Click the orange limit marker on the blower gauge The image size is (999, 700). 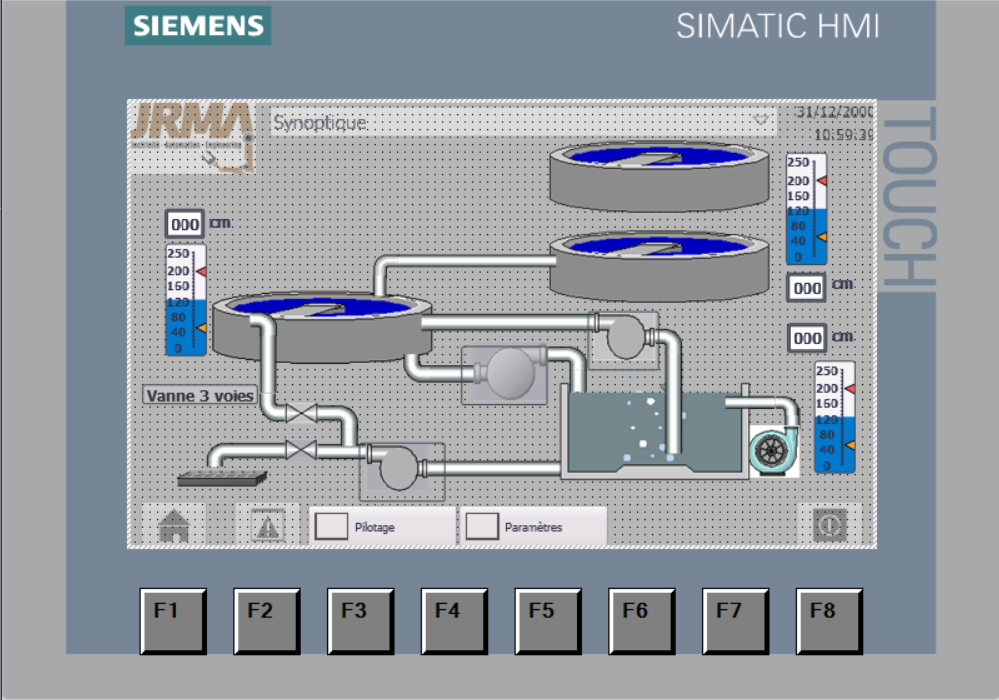[x=850, y=445]
